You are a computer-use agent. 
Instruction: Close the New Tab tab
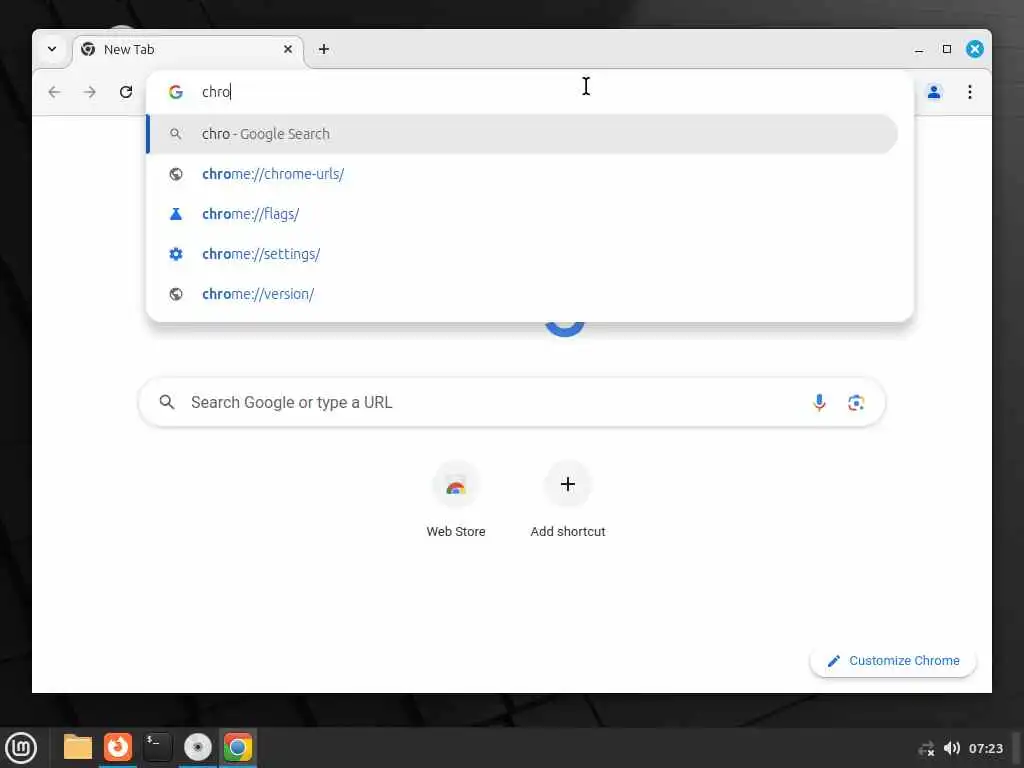click(x=288, y=49)
